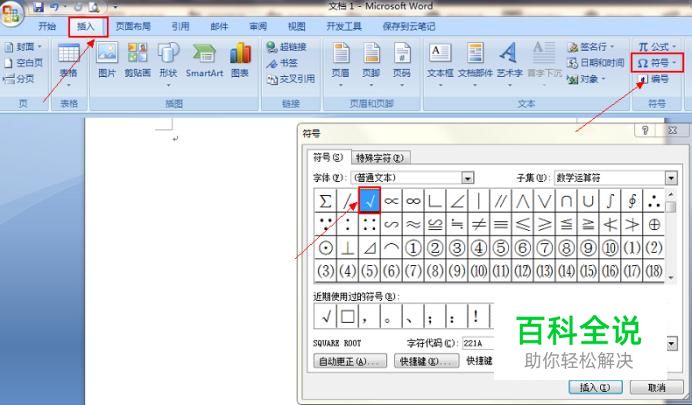Screen dimensions: 692x405
Task: Switch to the References (引用) tab
Action: pos(180,26)
